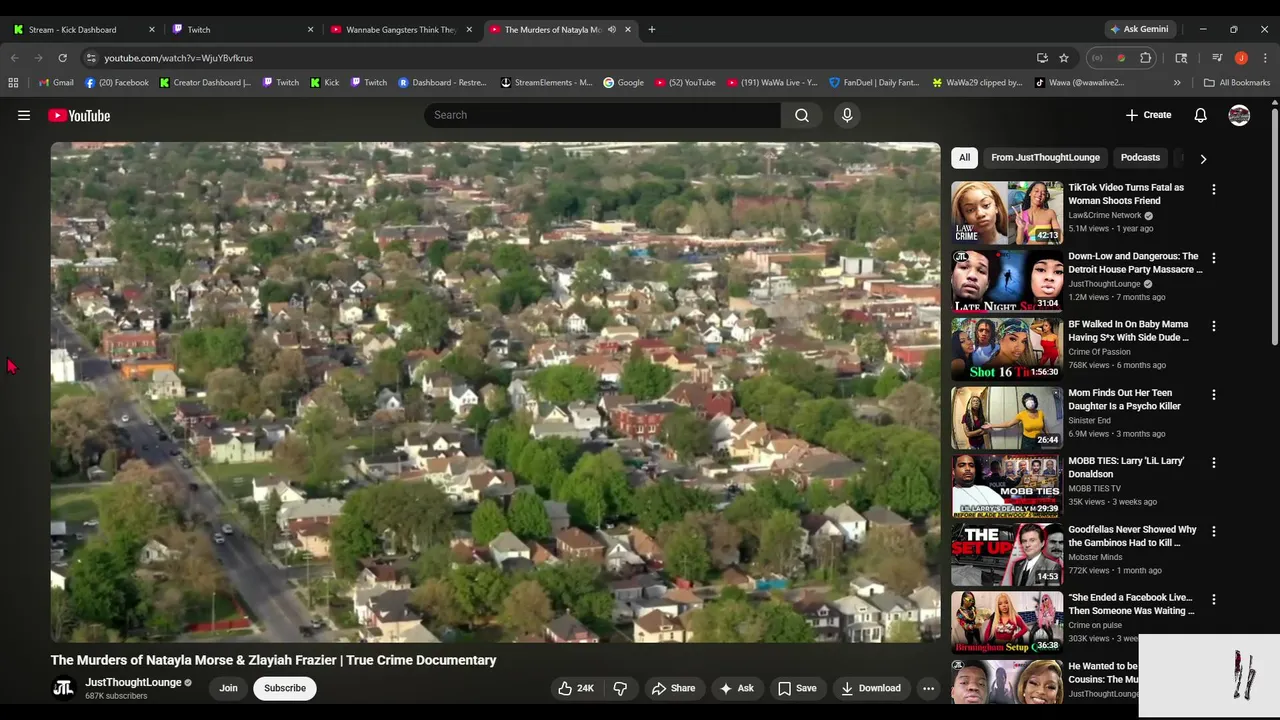Click the YouTube logo to go home
Viewport: 1280px width, 720px height.
coord(79,116)
